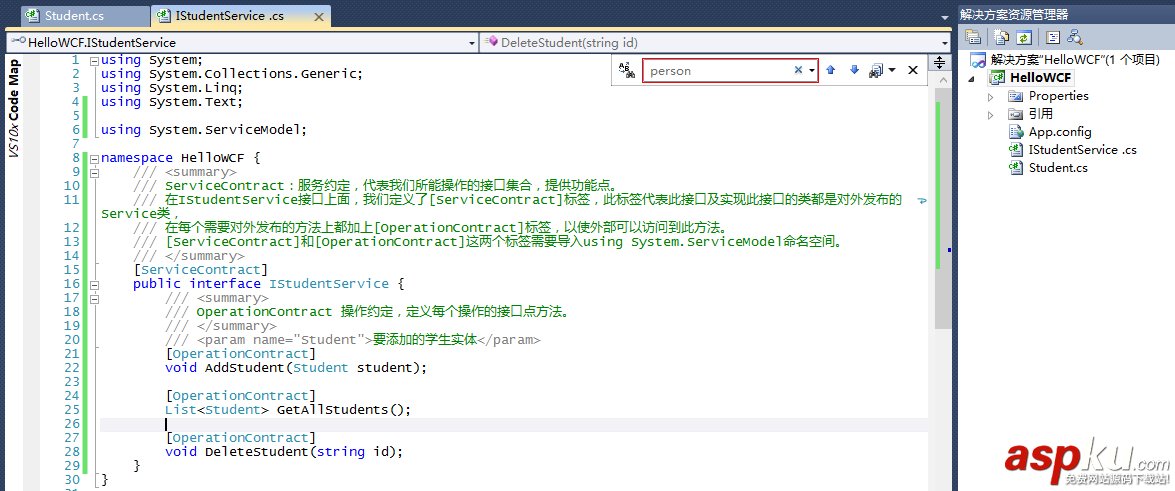
Task: Toggle the find/replace mode icon in find bar
Action: [626, 70]
